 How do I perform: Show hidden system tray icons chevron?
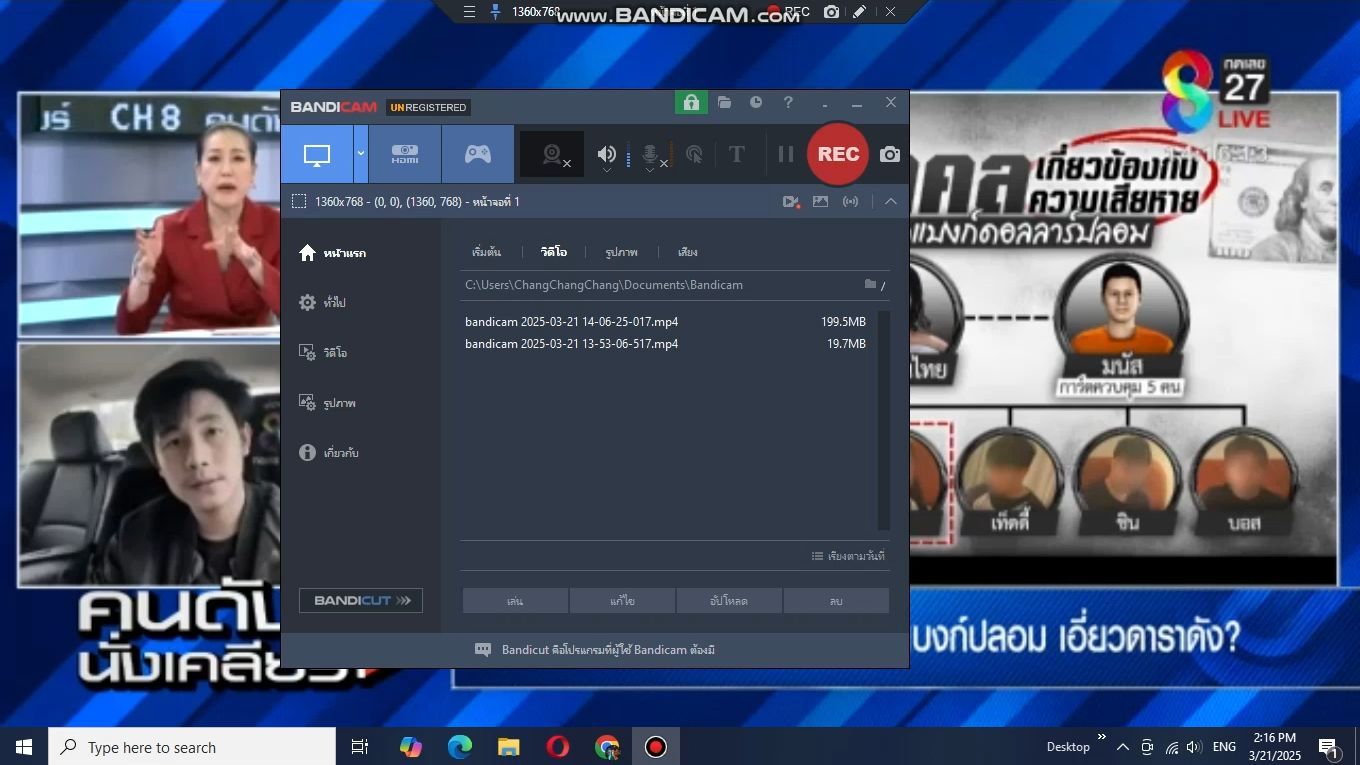1122,747
